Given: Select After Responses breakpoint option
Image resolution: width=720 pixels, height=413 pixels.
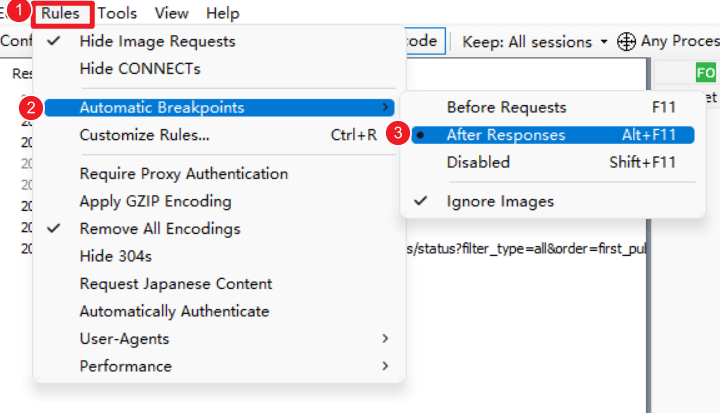Looking at the screenshot, I should click(x=505, y=135).
